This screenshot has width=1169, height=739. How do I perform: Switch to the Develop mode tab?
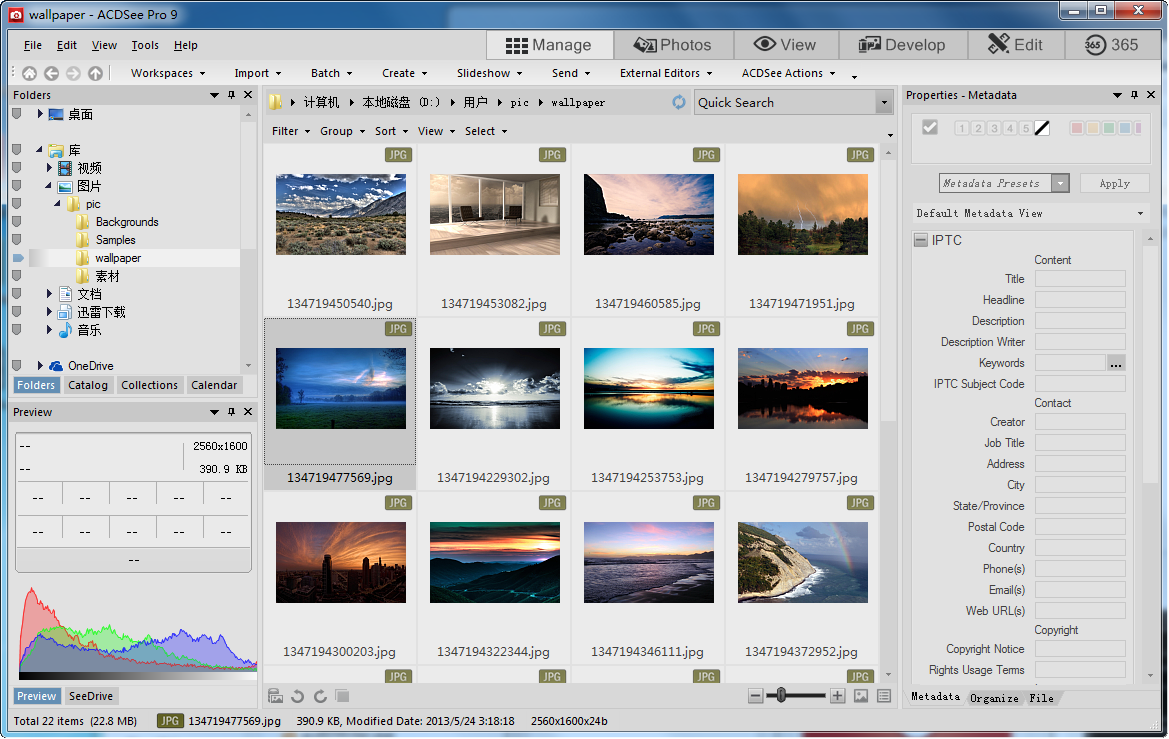tap(902, 45)
